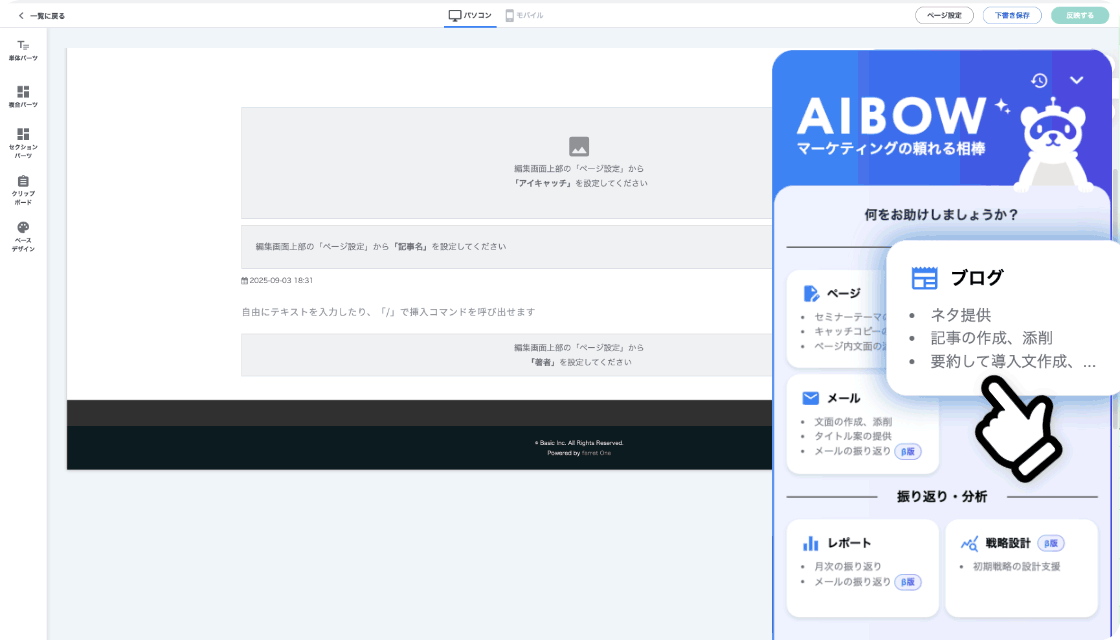Viewport: 1120px width, 640px height.
Task: Choose the ブログ card in AIBOW
Action: (1002, 318)
